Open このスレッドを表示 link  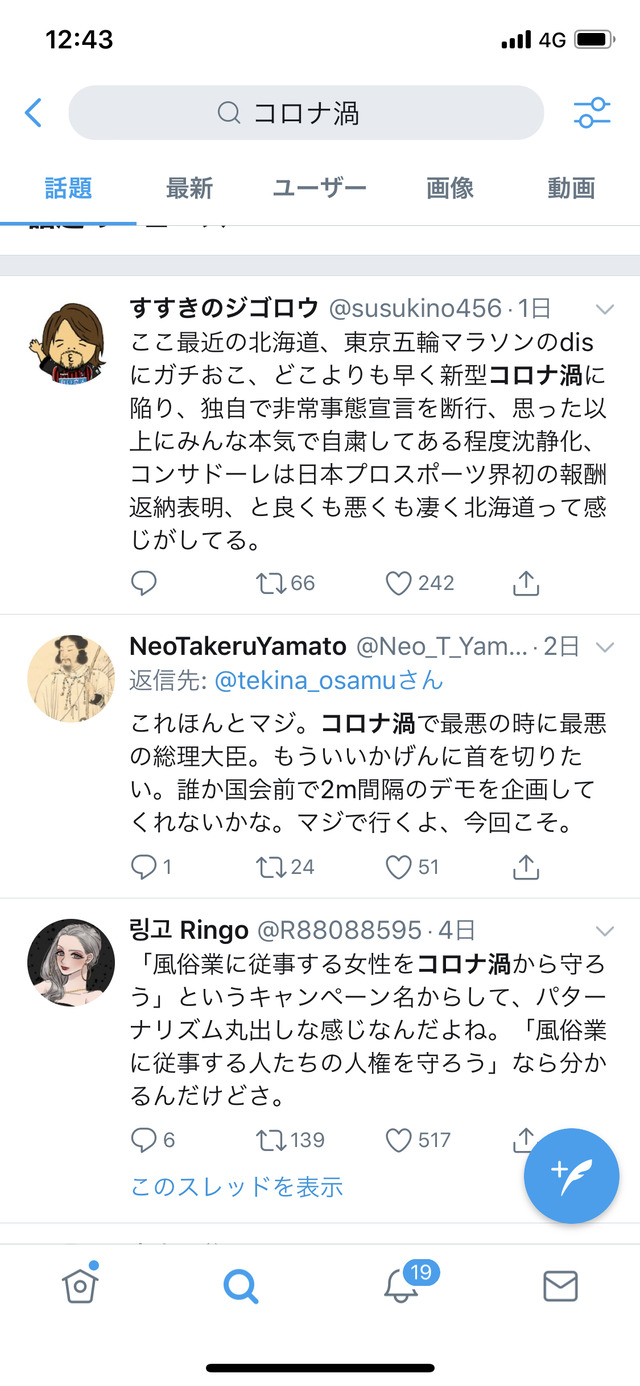pyautogui.click(x=237, y=1187)
